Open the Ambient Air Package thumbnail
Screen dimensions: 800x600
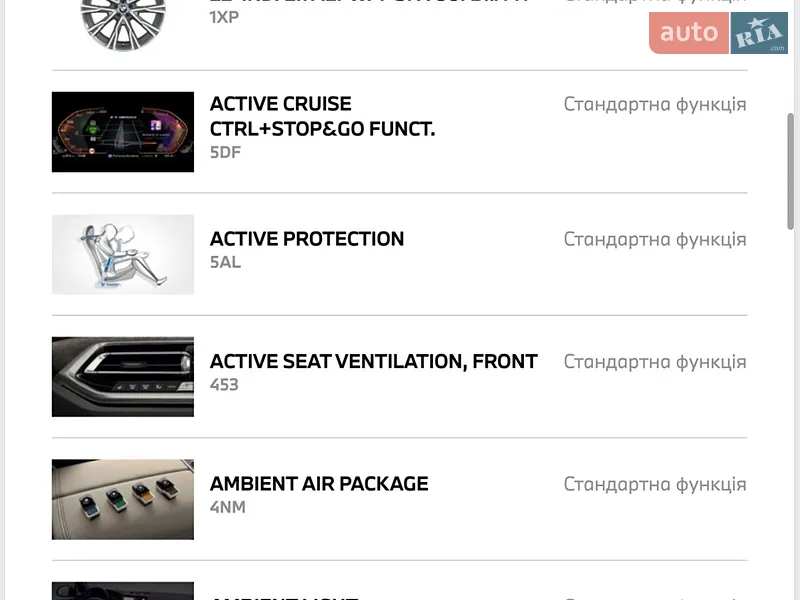[123, 499]
